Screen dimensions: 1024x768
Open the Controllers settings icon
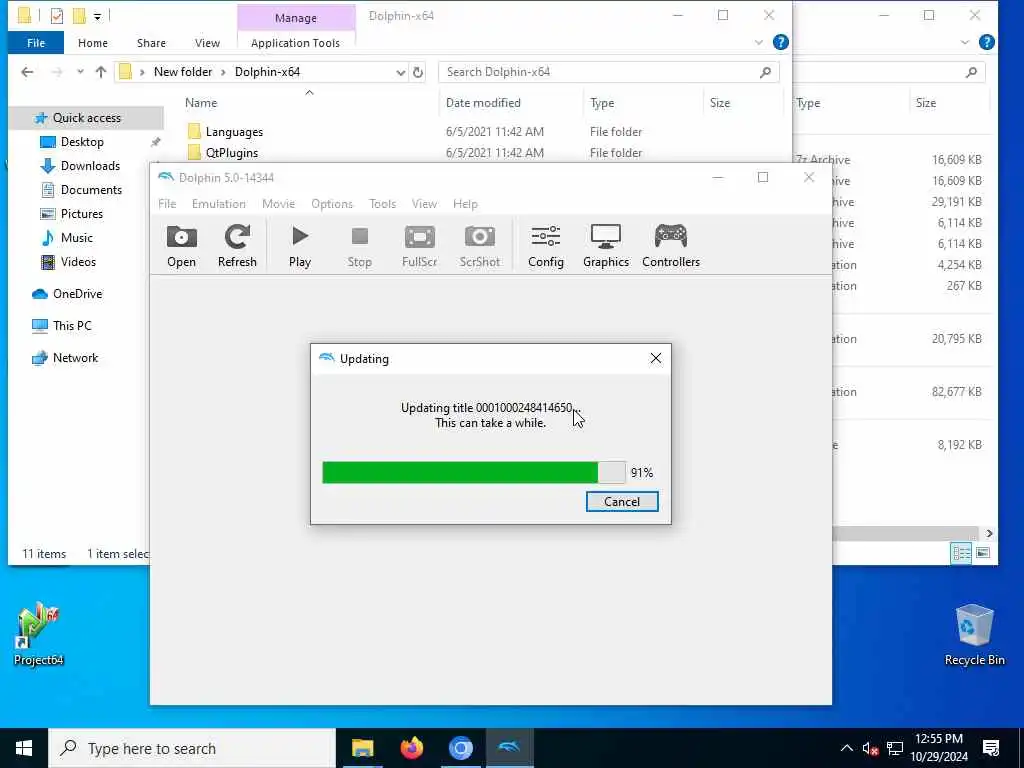[x=671, y=246]
